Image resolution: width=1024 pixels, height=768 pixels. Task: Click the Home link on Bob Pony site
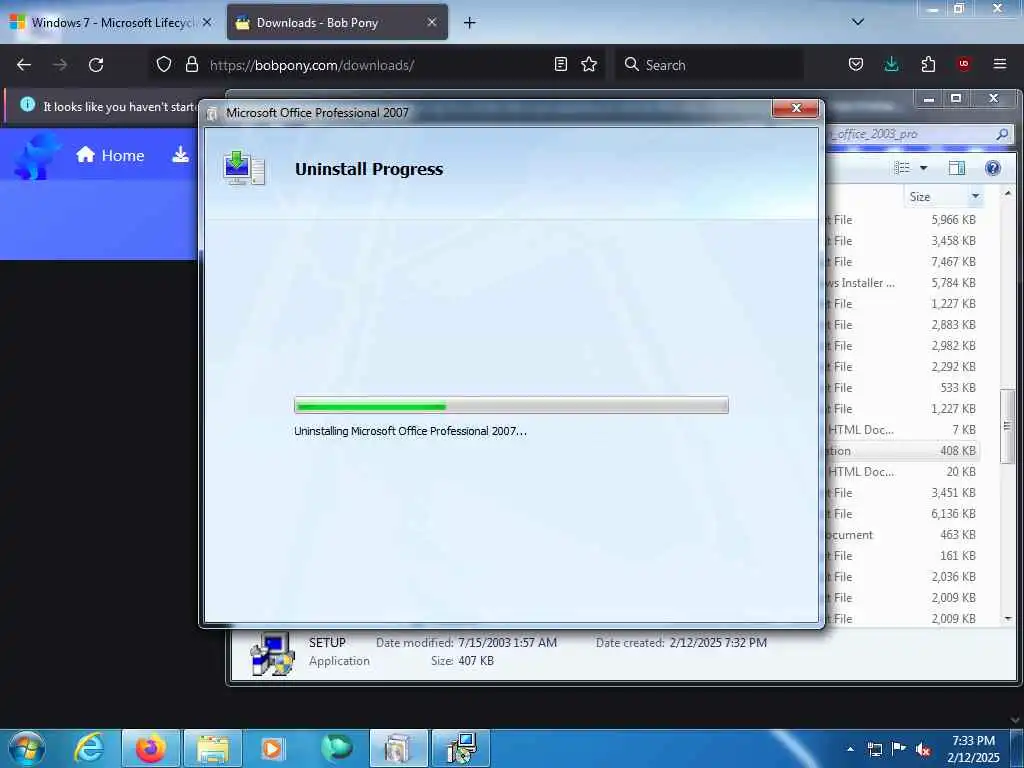point(110,155)
